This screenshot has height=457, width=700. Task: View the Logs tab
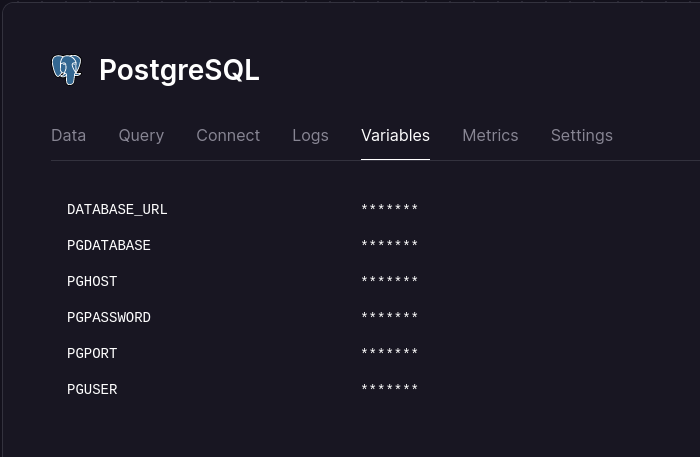tap(310, 135)
